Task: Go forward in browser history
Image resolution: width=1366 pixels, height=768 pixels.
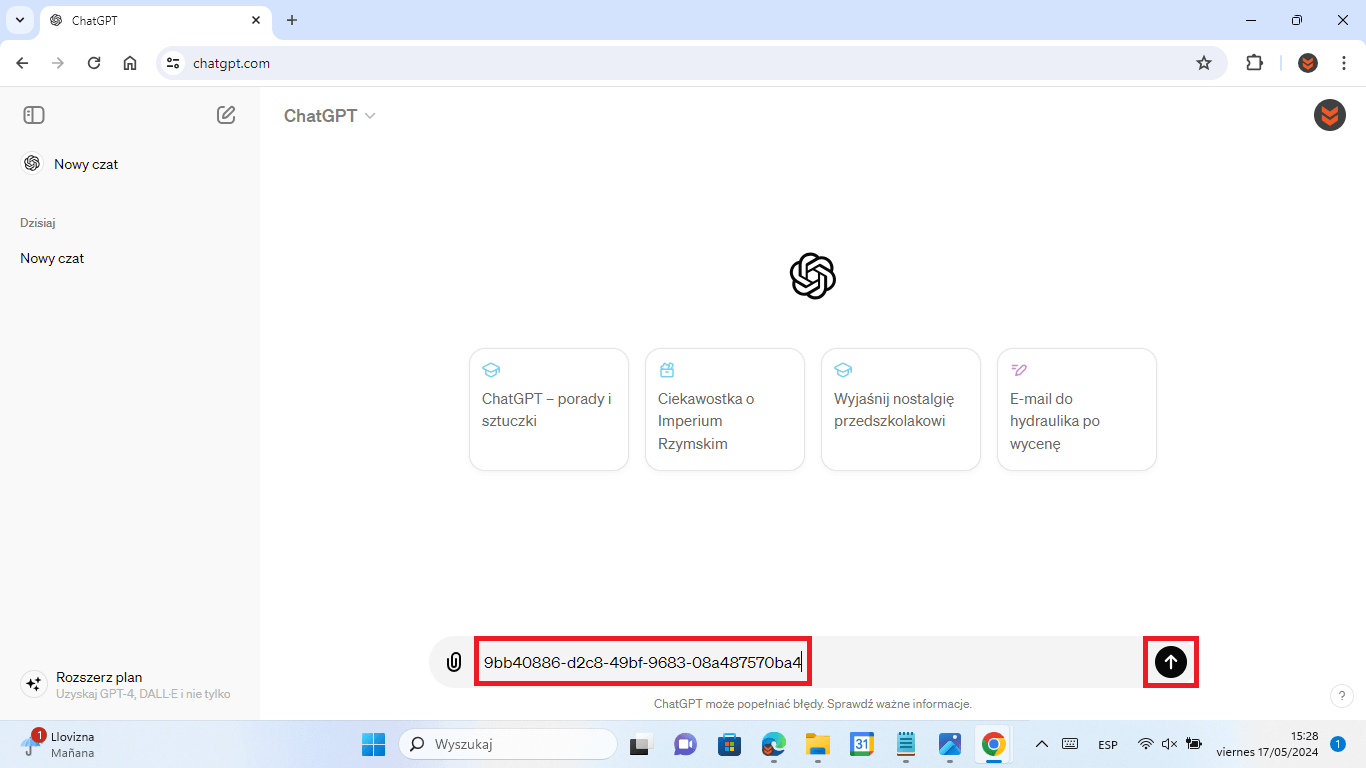Action: point(58,63)
